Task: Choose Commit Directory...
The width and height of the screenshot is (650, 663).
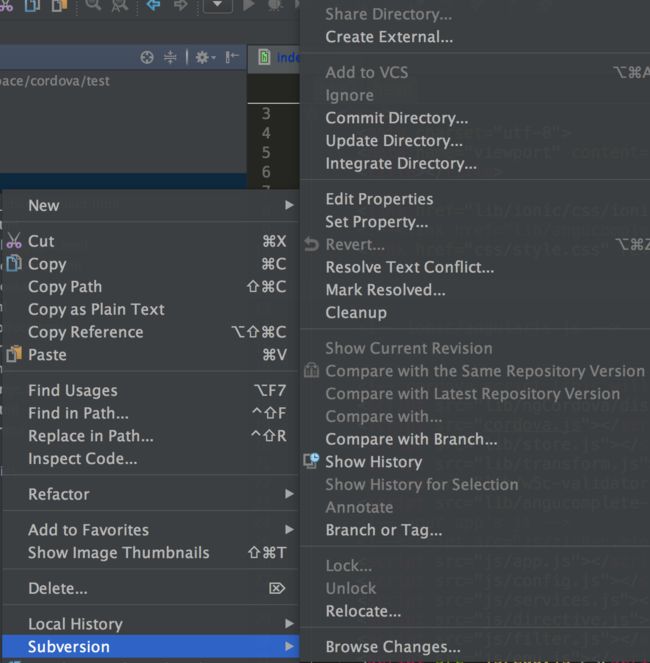Action: 475,118
